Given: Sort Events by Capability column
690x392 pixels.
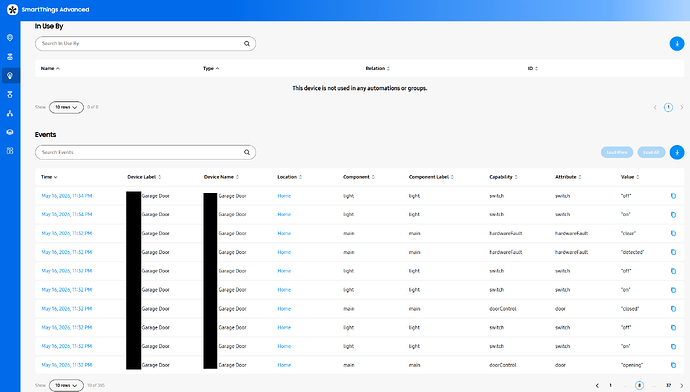Looking at the screenshot, I should pos(503,177).
